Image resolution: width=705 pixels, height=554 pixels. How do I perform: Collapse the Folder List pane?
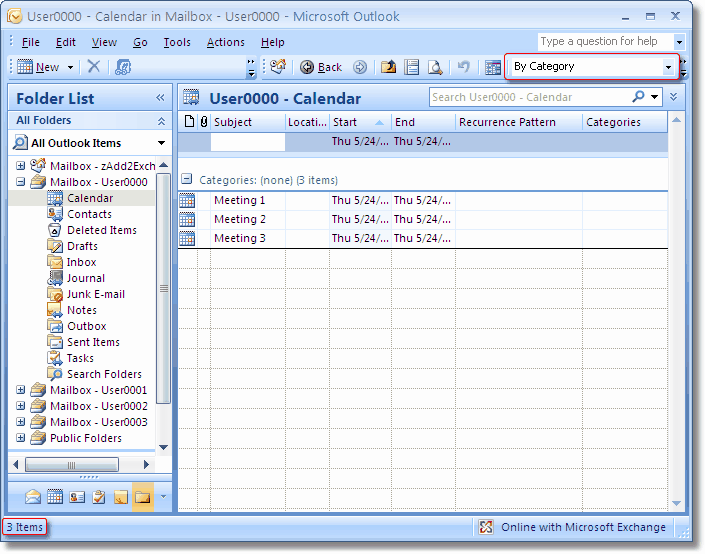[x=161, y=98]
